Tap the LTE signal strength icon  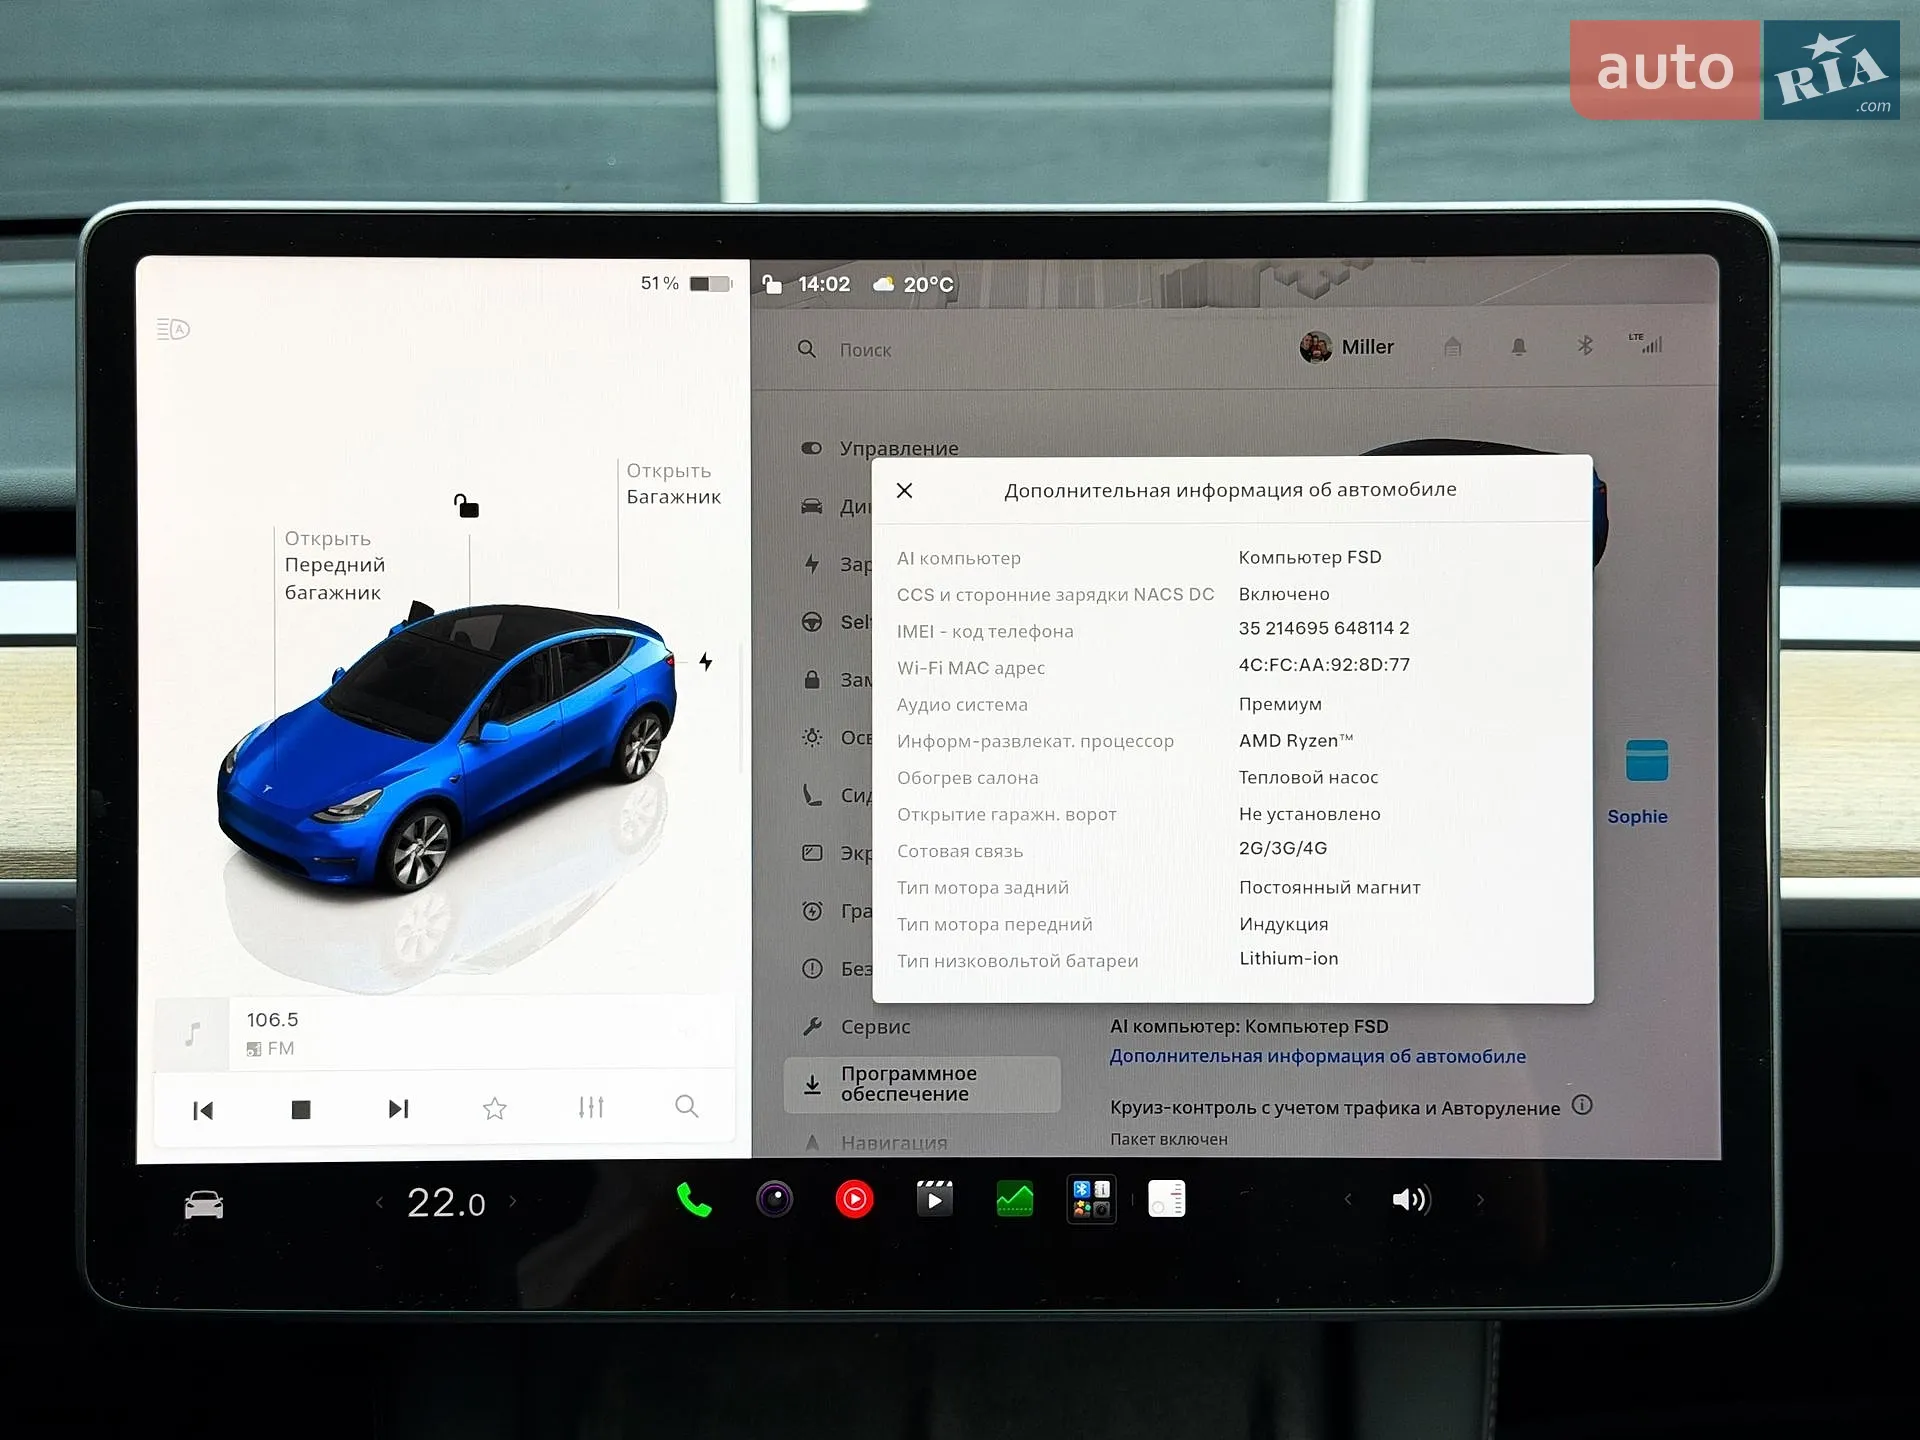point(1646,343)
